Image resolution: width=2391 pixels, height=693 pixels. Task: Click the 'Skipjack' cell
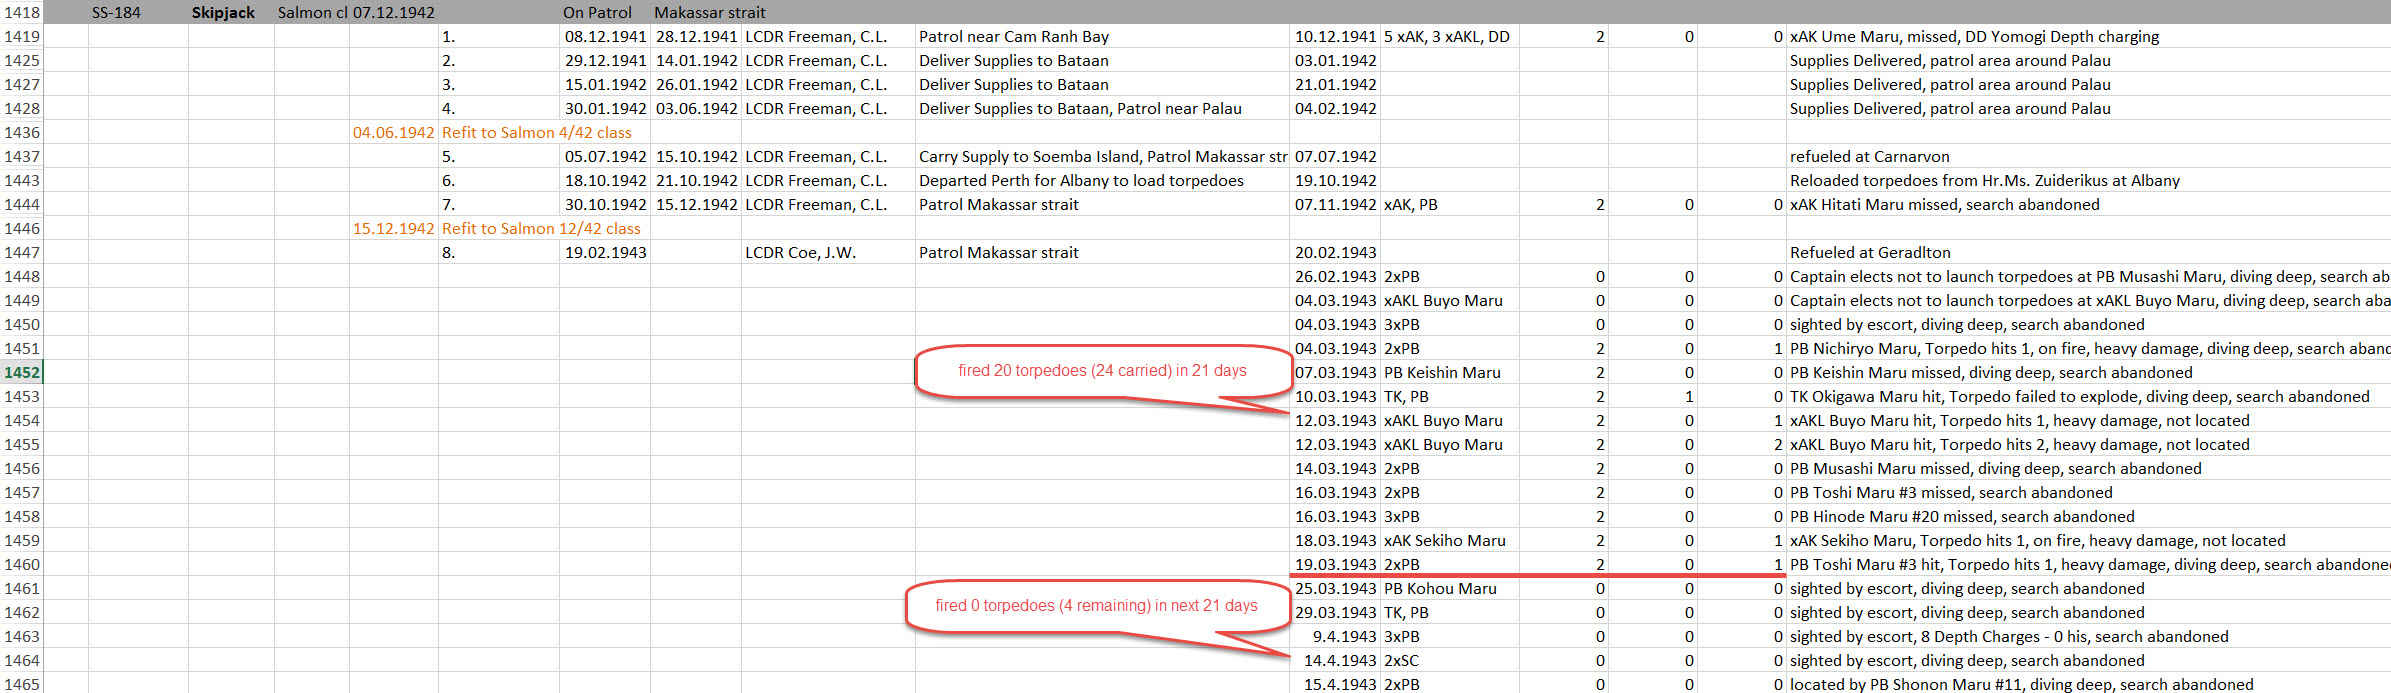[223, 12]
